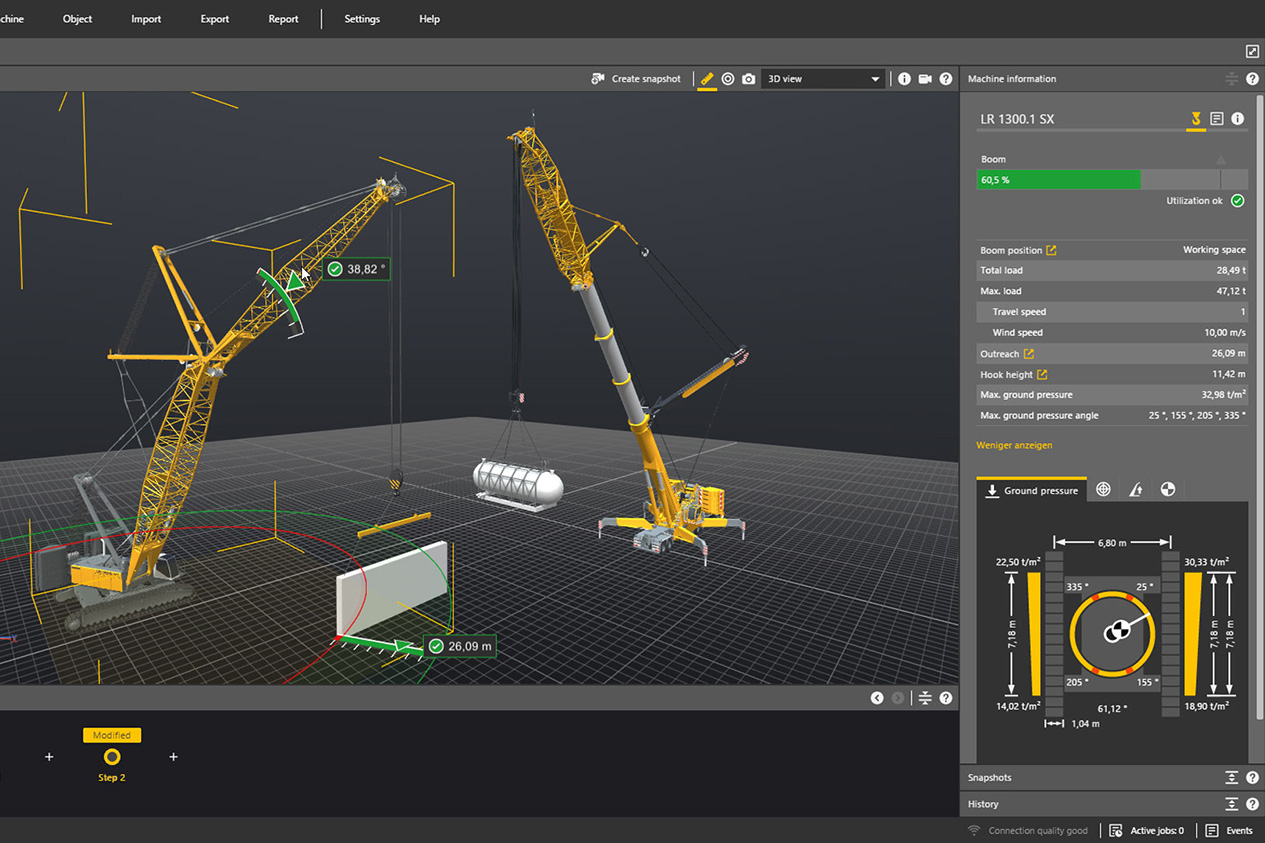Open the document list icon next to LR 1300.1 SX
Viewport: 1265px width, 843px height.
[1216, 119]
